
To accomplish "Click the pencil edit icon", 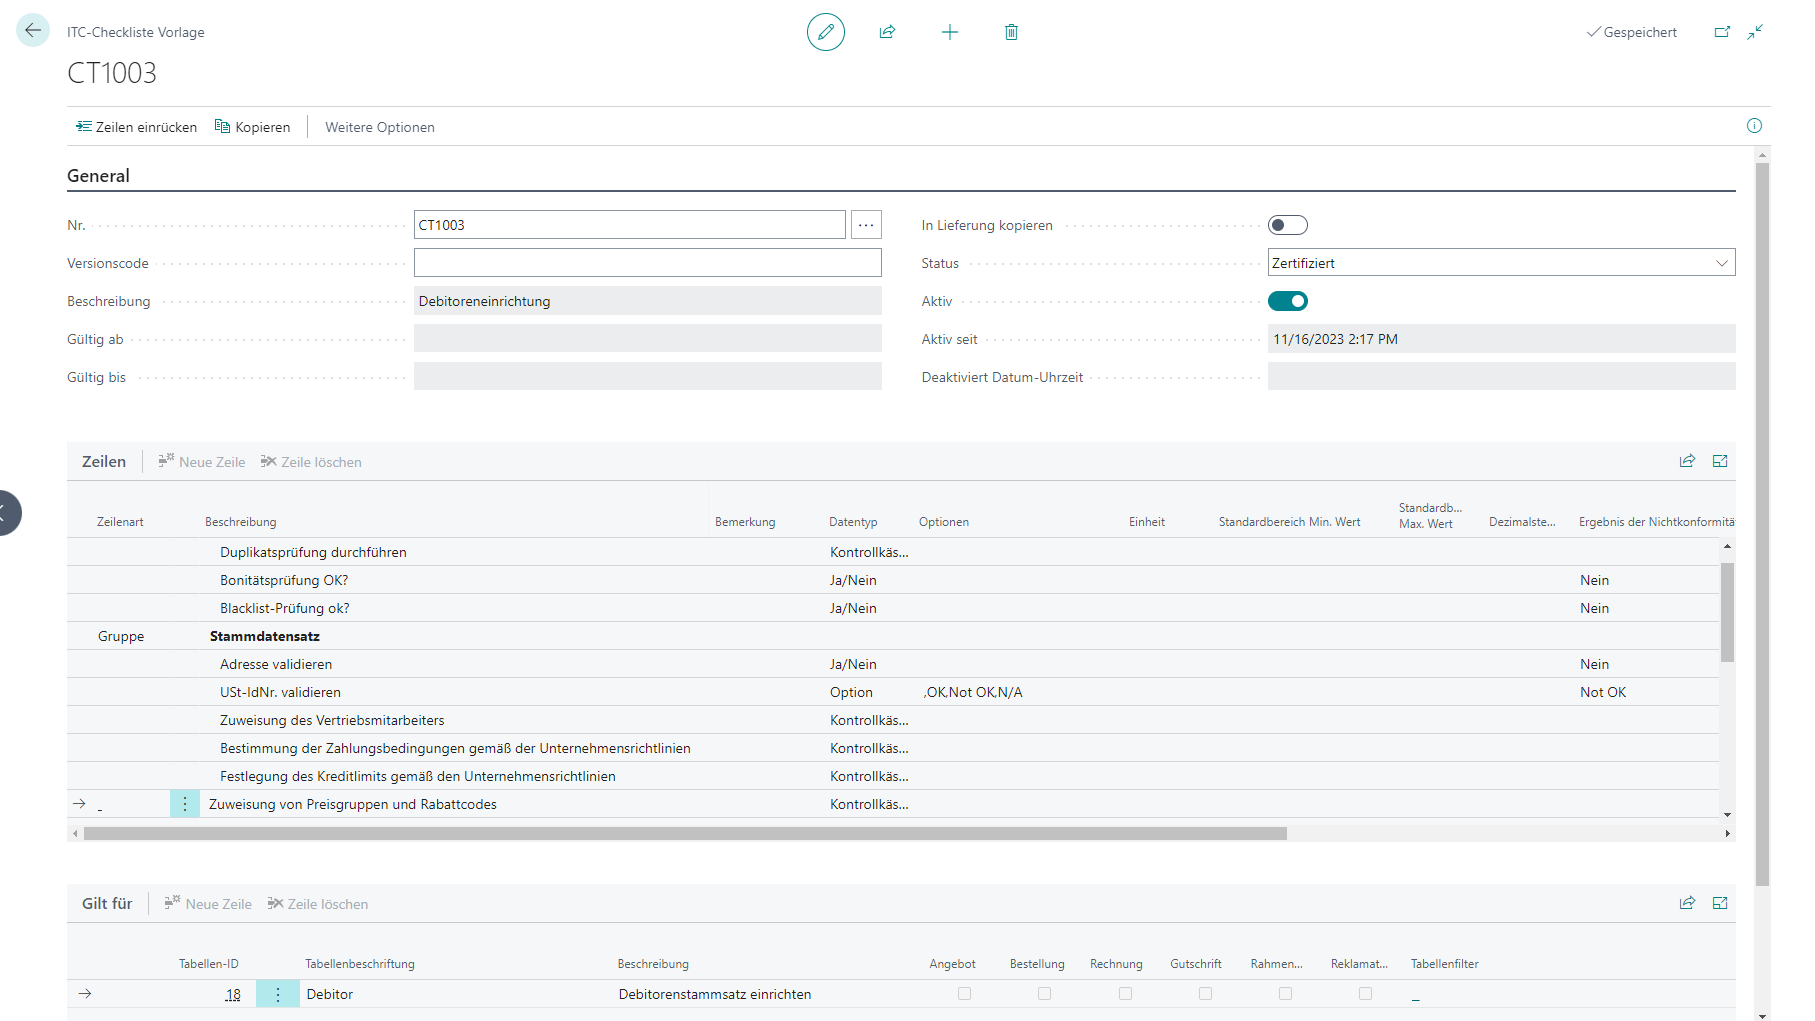I will pyautogui.click(x=825, y=32).
